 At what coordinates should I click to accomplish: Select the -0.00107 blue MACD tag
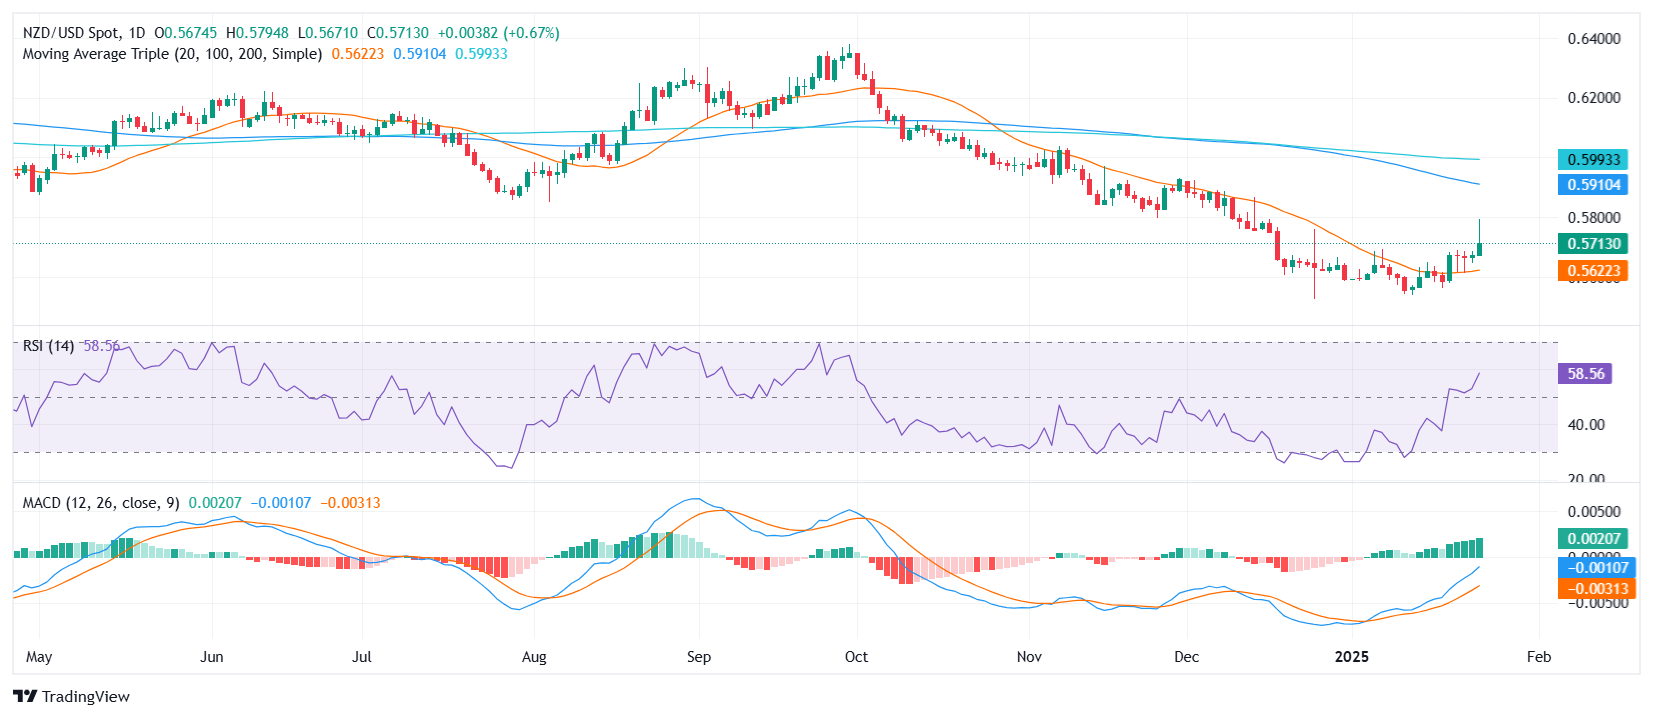(1596, 568)
